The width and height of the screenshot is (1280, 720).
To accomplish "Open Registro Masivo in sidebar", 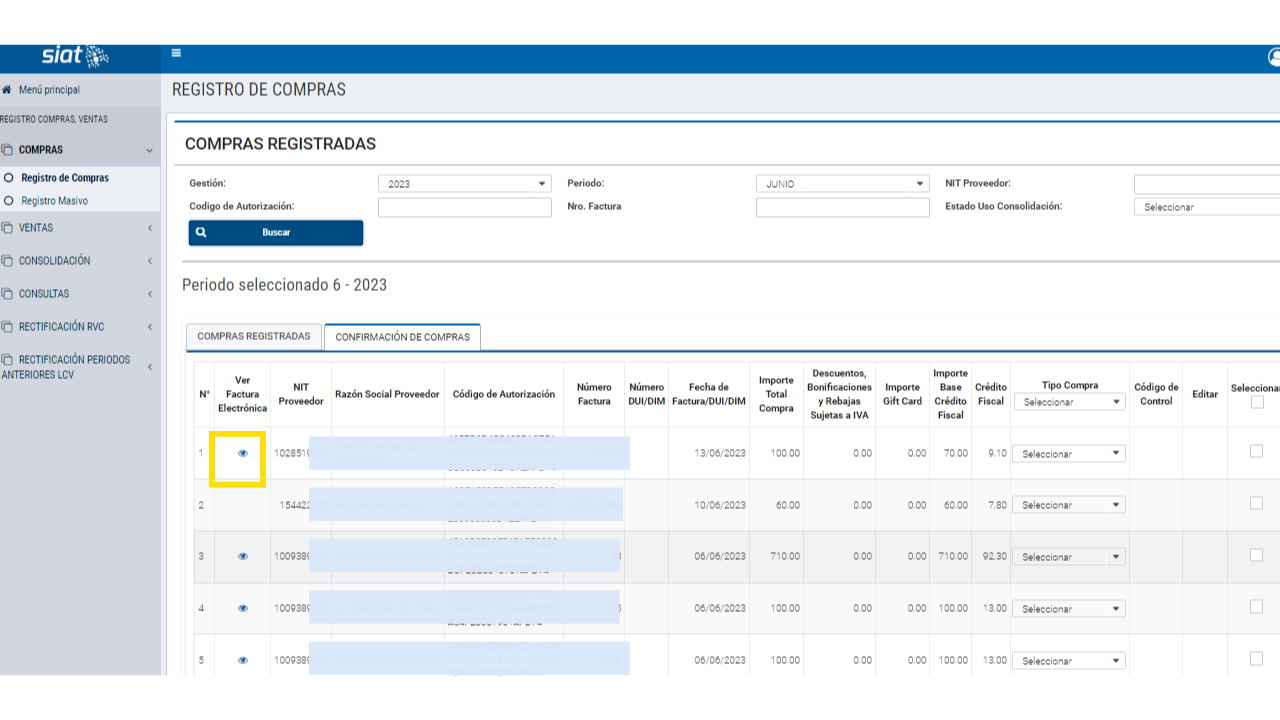I will click(x=54, y=201).
